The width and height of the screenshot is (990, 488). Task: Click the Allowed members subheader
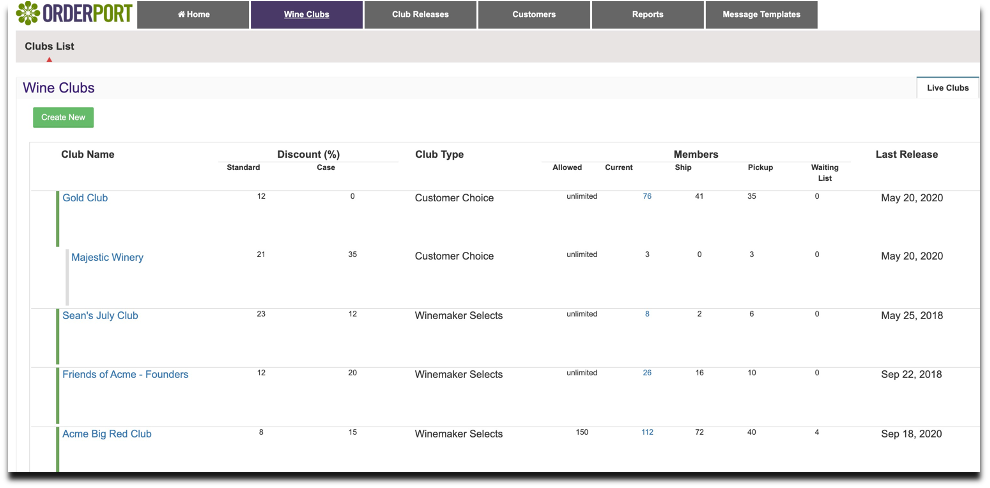click(567, 167)
